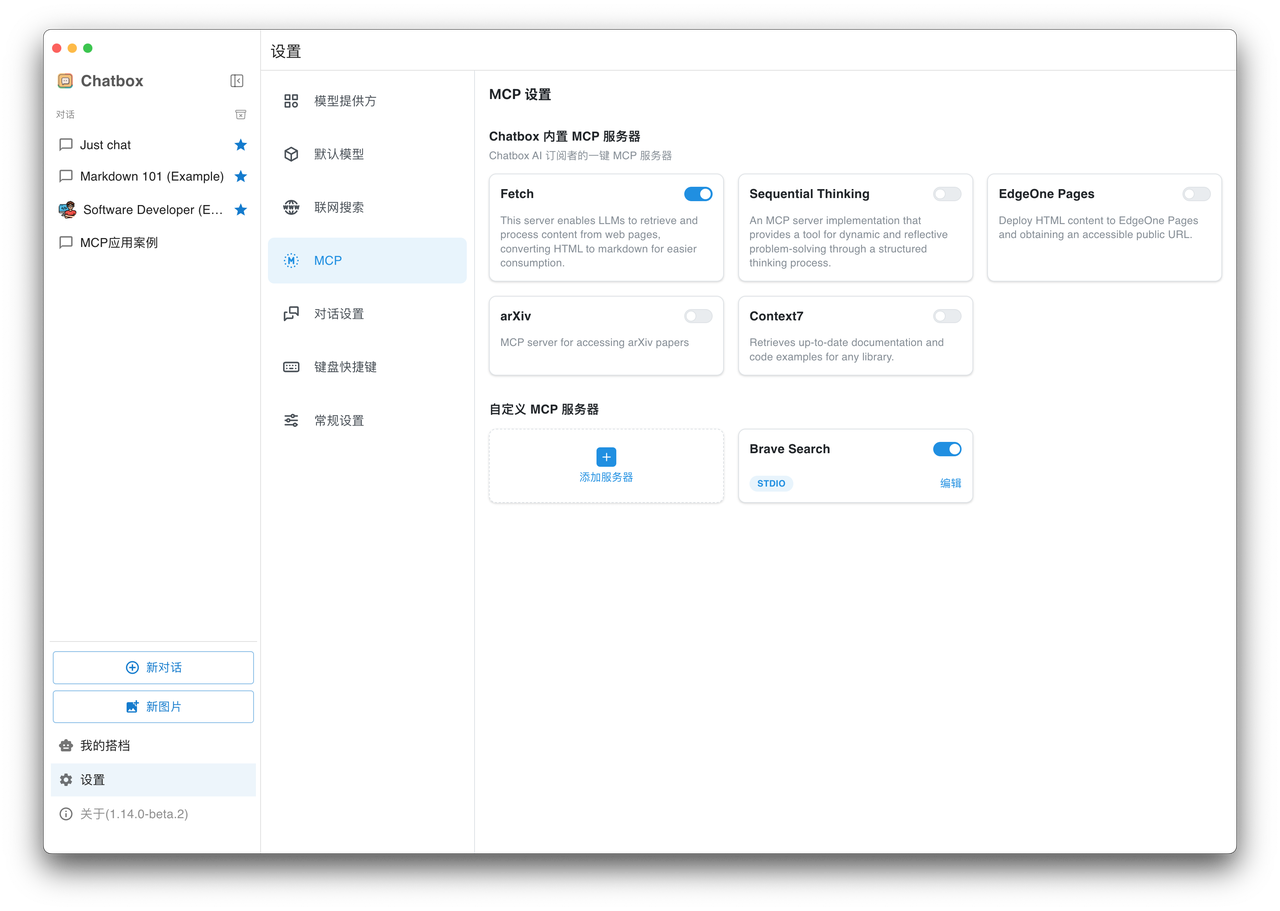
Task: Open 我的搭档 page
Action: click(x=153, y=746)
